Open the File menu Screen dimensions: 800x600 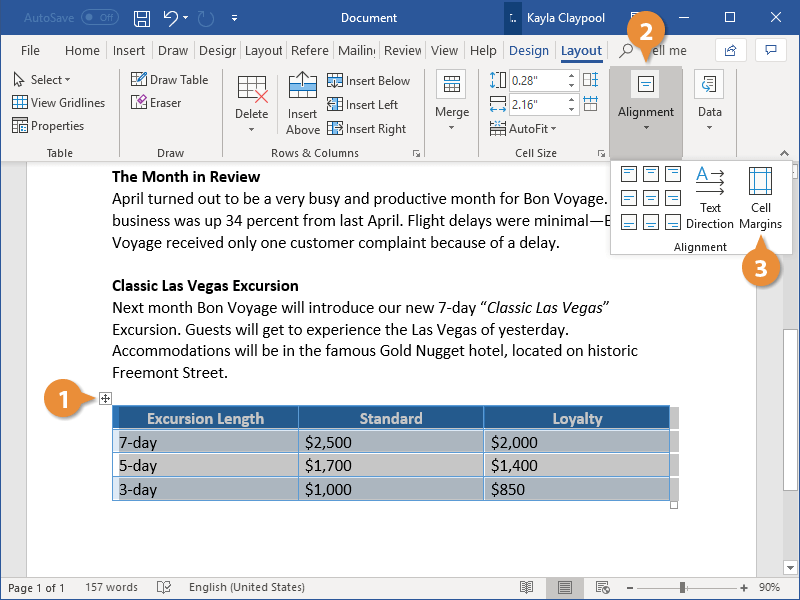pyautogui.click(x=30, y=50)
